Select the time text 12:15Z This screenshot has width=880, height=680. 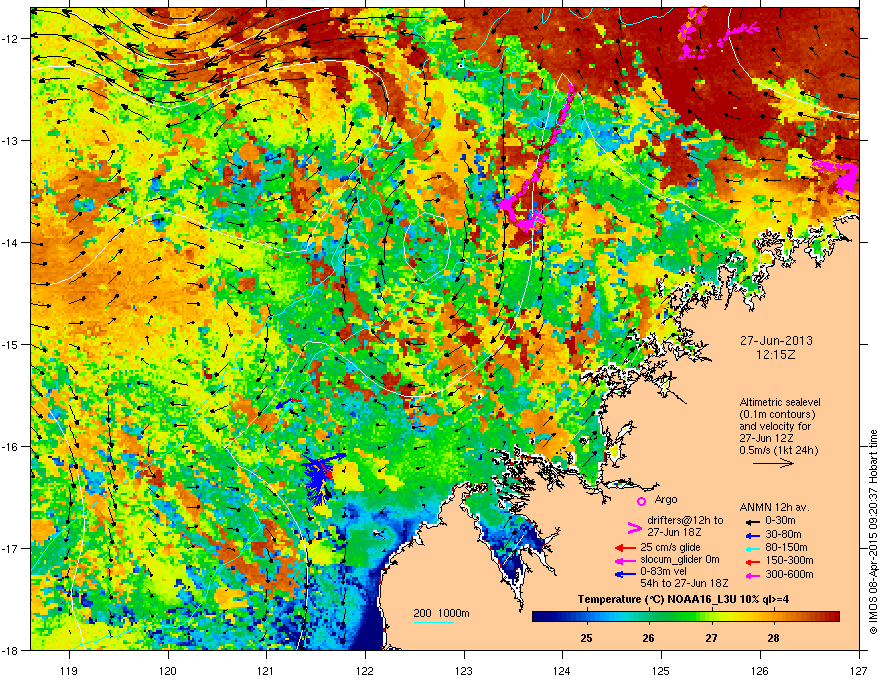pos(776,356)
